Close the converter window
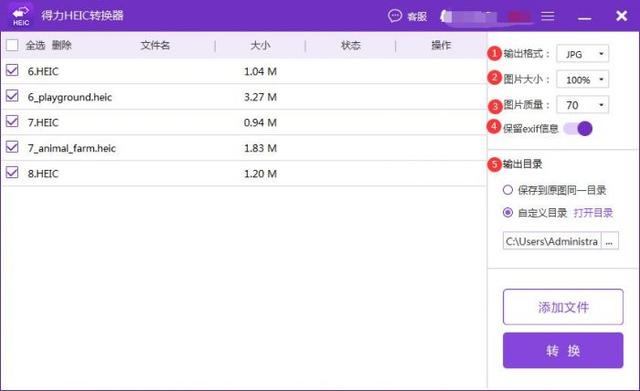 [621, 16]
